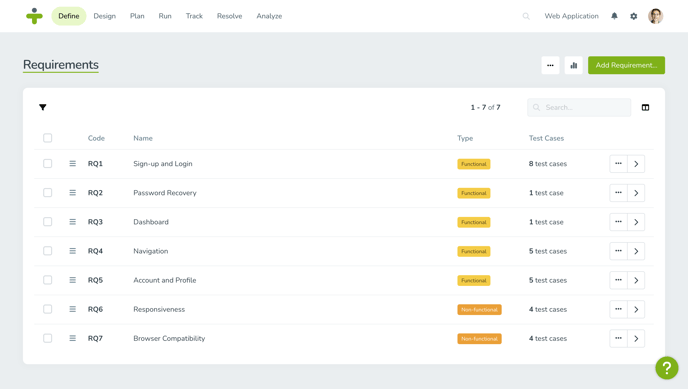The height and width of the screenshot is (389, 688).
Task: Check the RQ4 row checkbox
Action: tap(47, 251)
